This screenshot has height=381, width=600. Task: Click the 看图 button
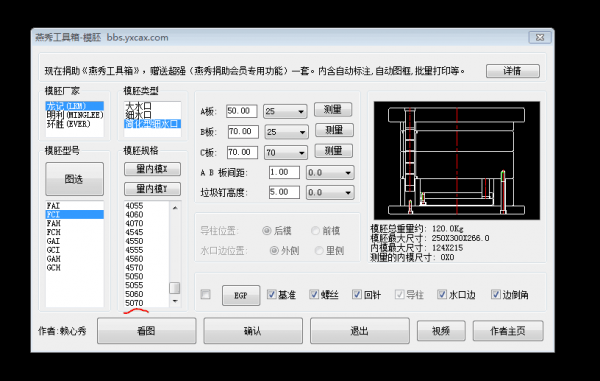click(147, 331)
